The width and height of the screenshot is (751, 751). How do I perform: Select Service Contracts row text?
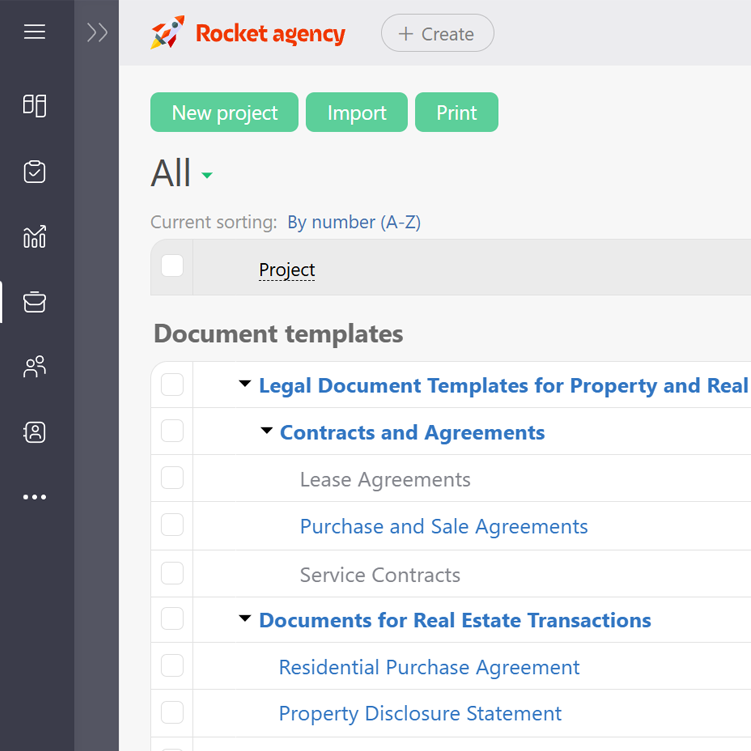tap(380, 575)
